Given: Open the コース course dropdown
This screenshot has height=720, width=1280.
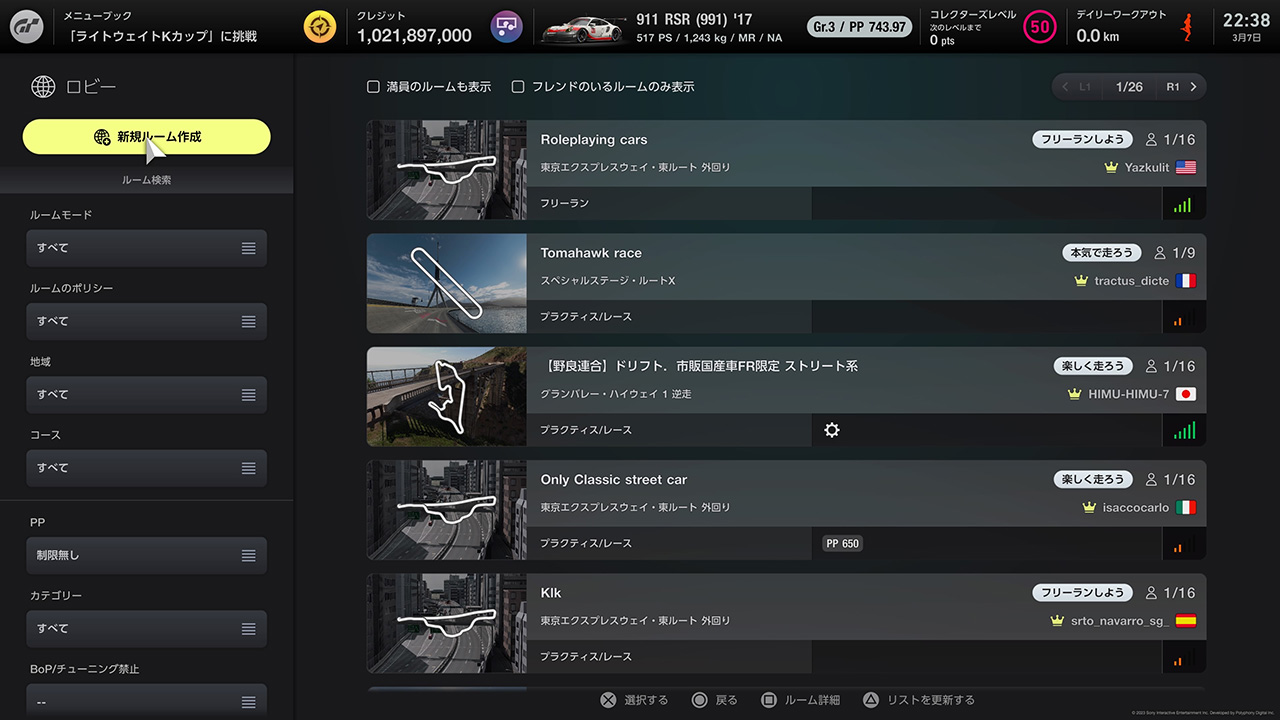Looking at the screenshot, I should click(x=147, y=468).
